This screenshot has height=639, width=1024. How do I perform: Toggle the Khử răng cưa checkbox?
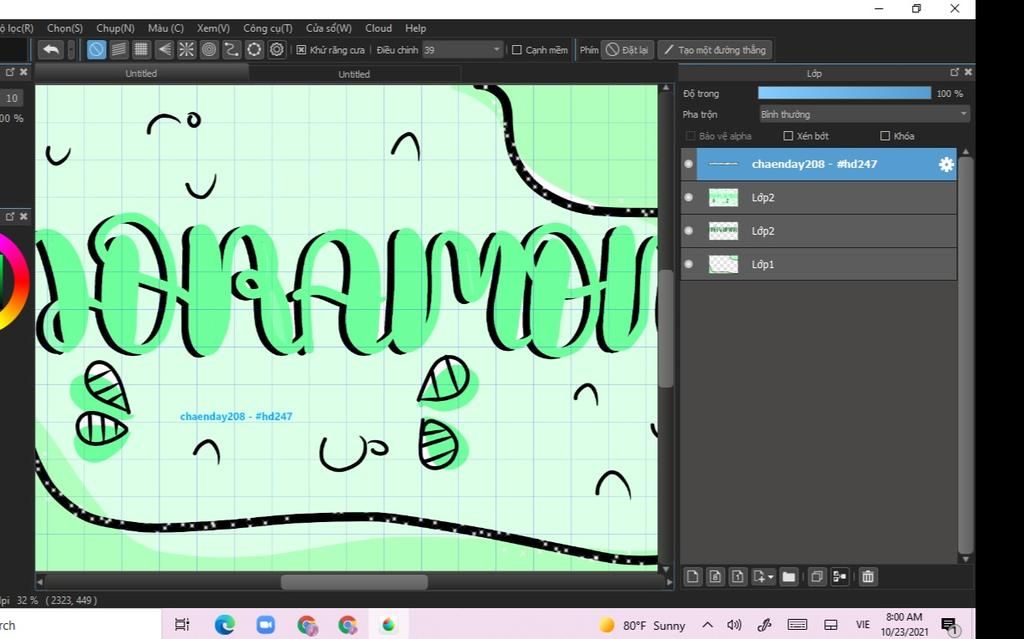301,50
